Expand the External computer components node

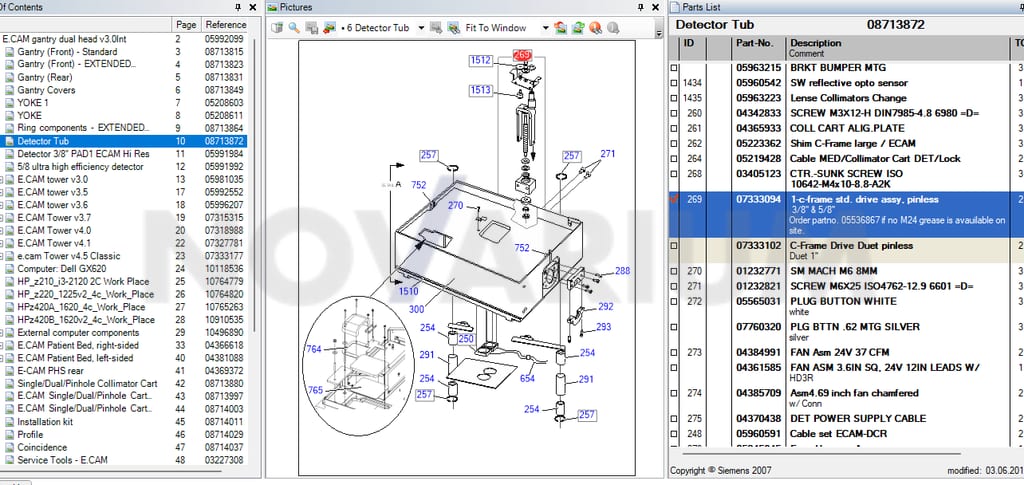pyautogui.click(x=1, y=332)
